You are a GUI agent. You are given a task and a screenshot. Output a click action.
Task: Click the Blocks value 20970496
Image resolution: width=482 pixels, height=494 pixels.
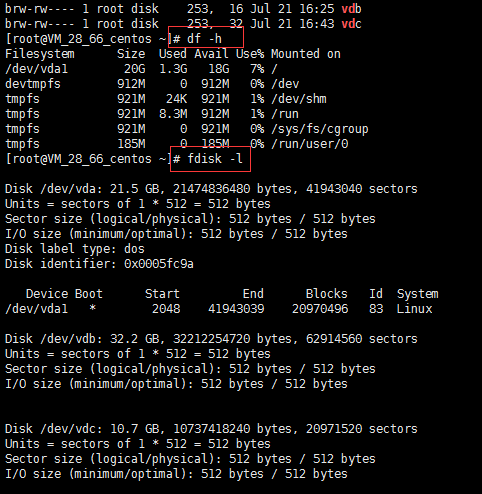pyautogui.click(x=320, y=309)
